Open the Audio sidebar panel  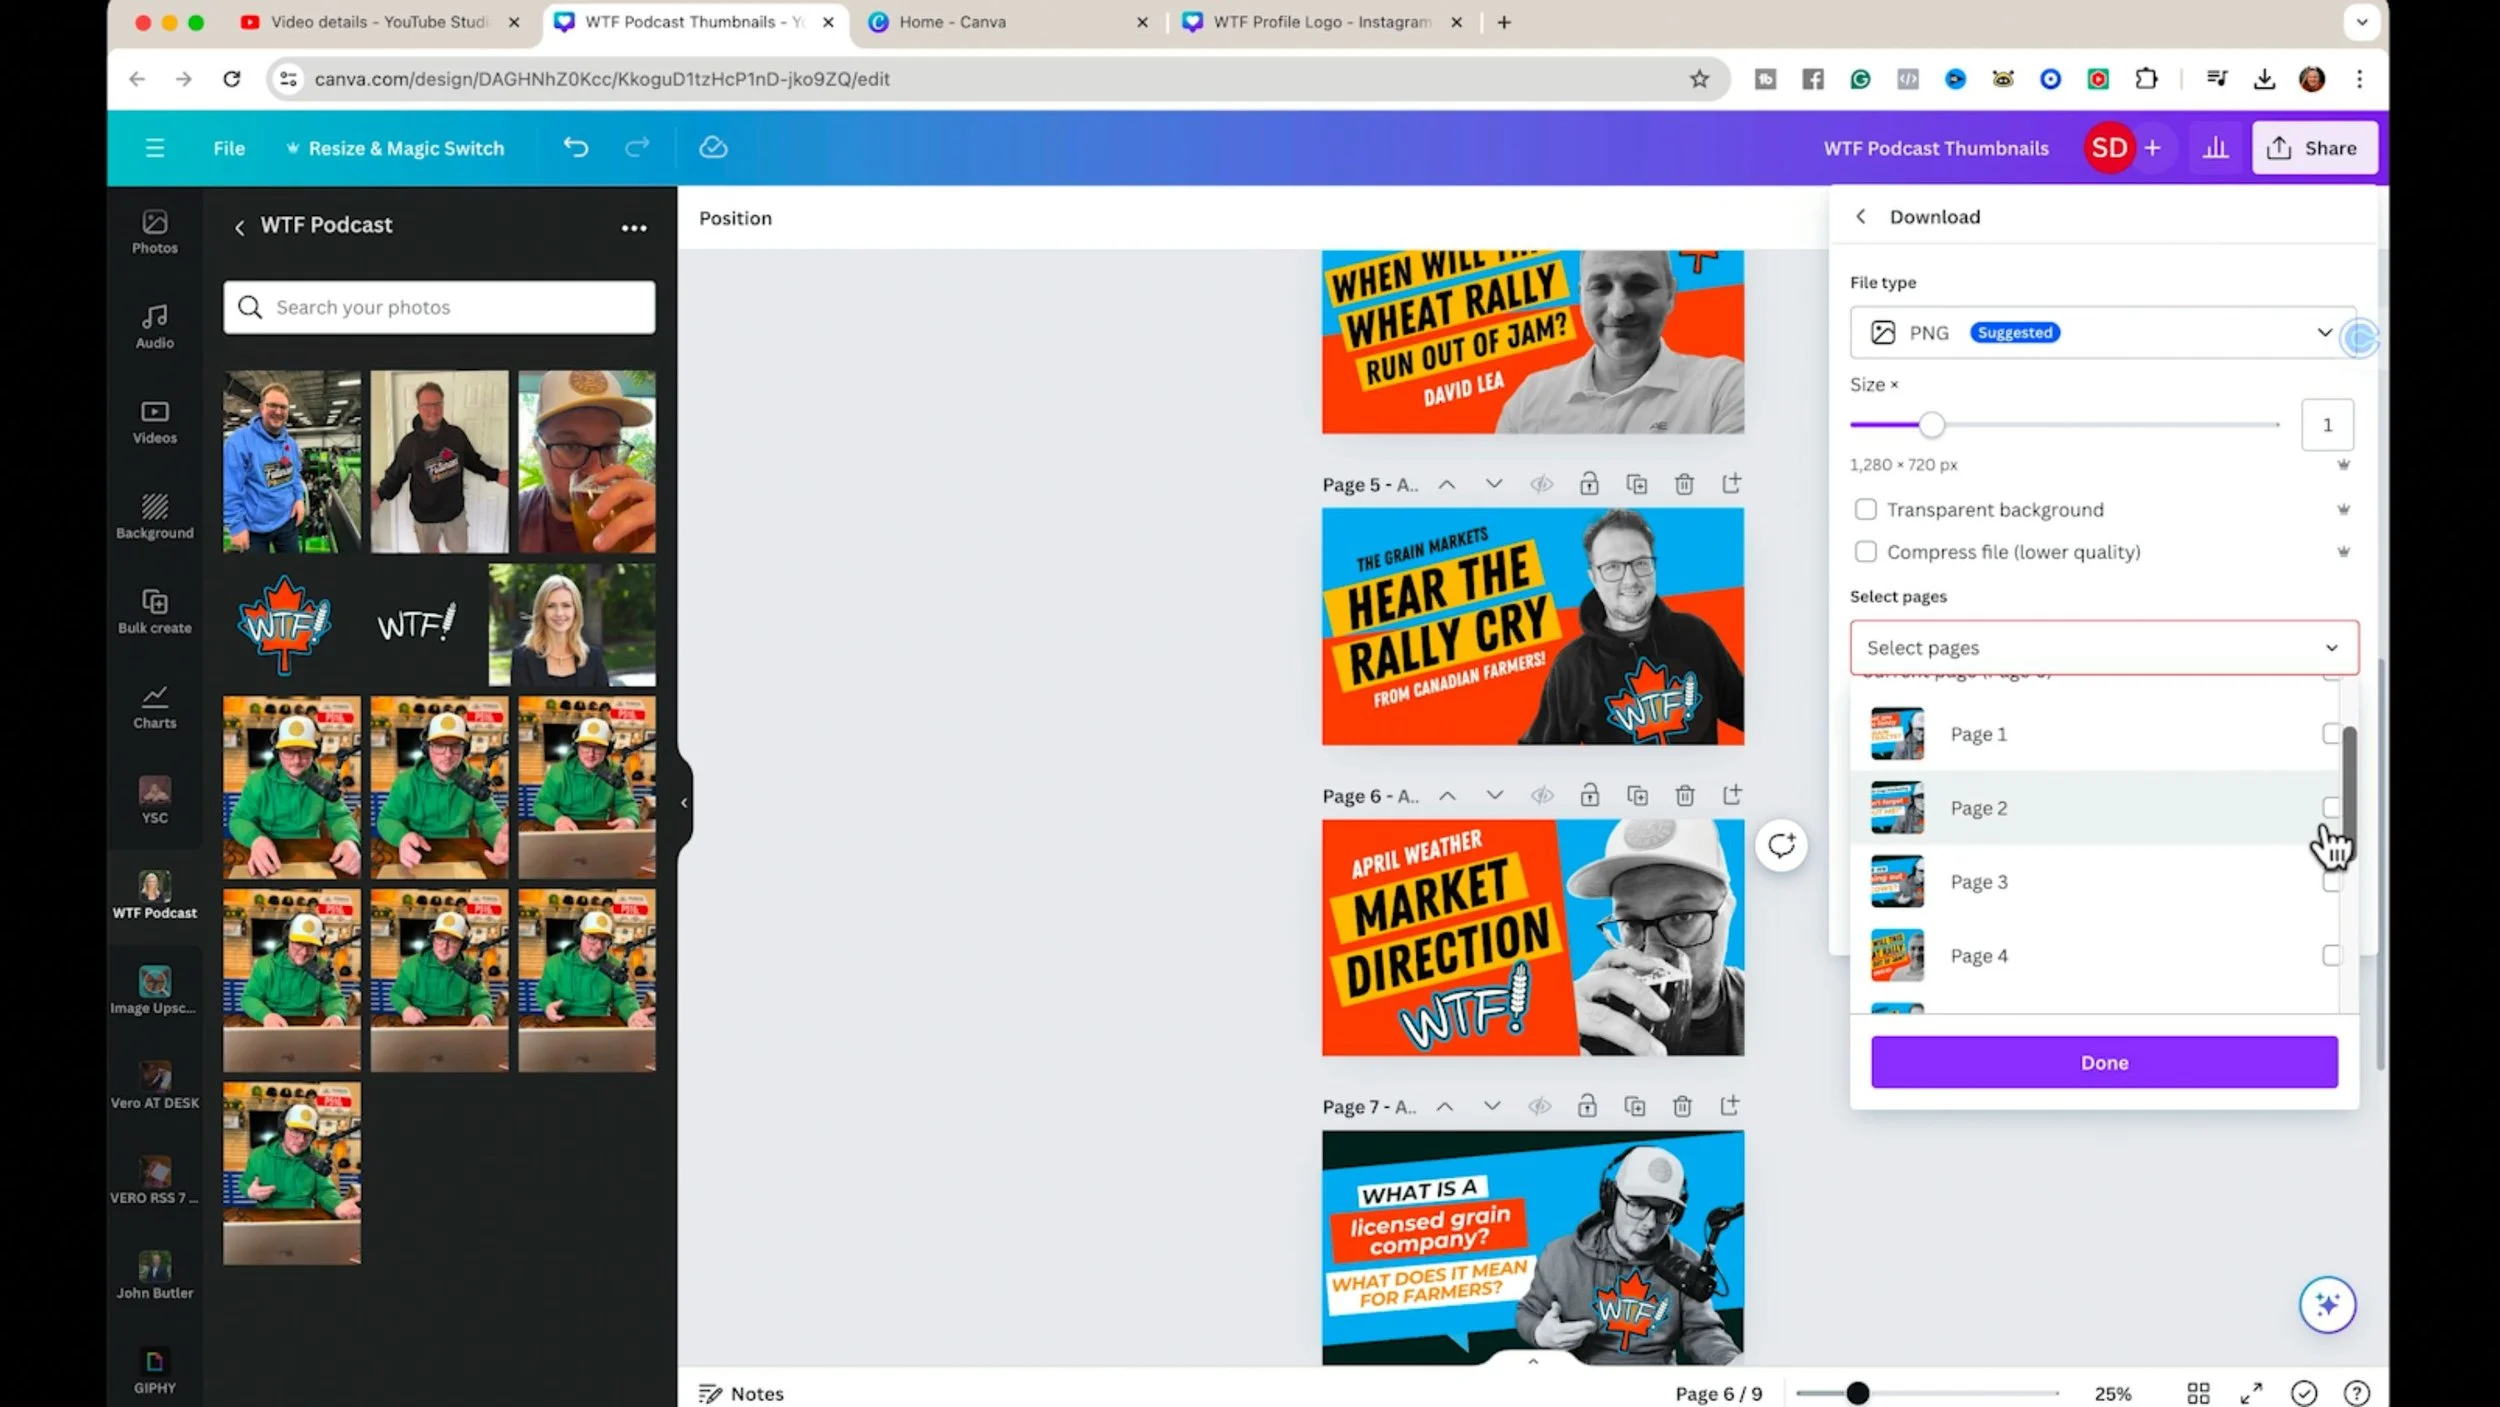pyautogui.click(x=154, y=327)
